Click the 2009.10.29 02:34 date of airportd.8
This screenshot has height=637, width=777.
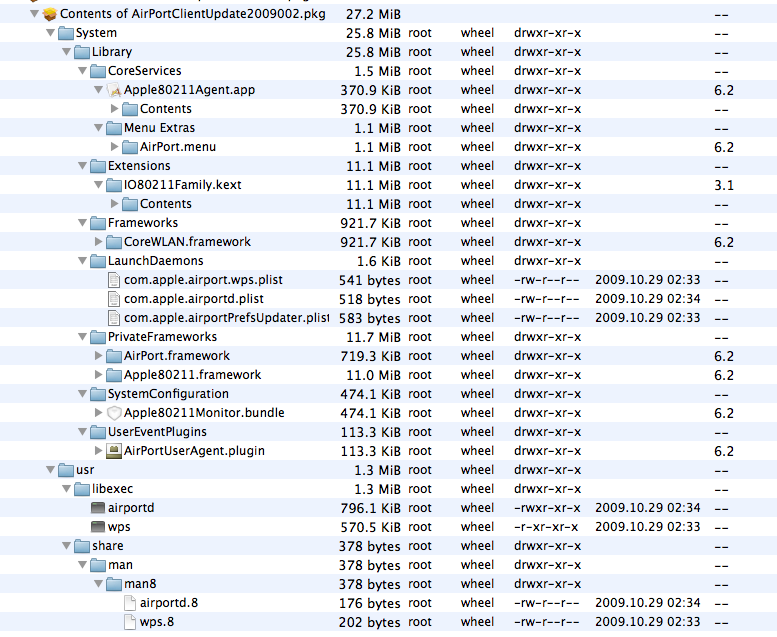648,603
